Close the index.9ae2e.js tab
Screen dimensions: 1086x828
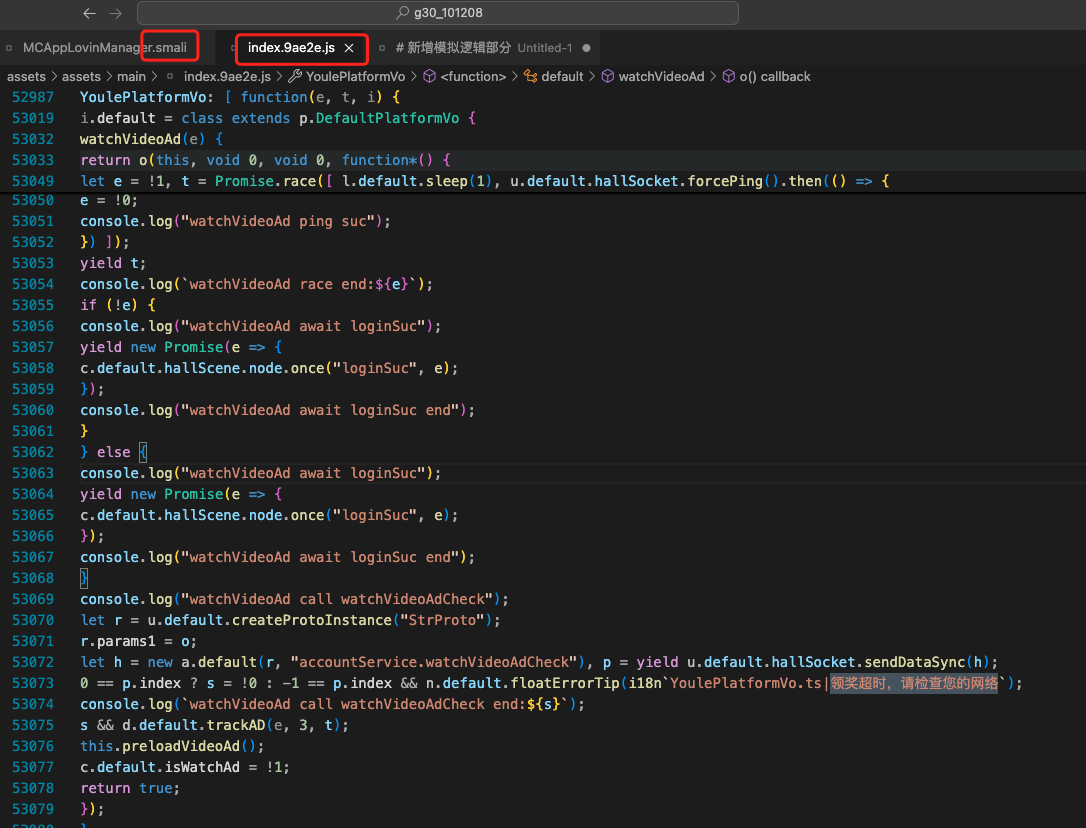[x=349, y=48]
